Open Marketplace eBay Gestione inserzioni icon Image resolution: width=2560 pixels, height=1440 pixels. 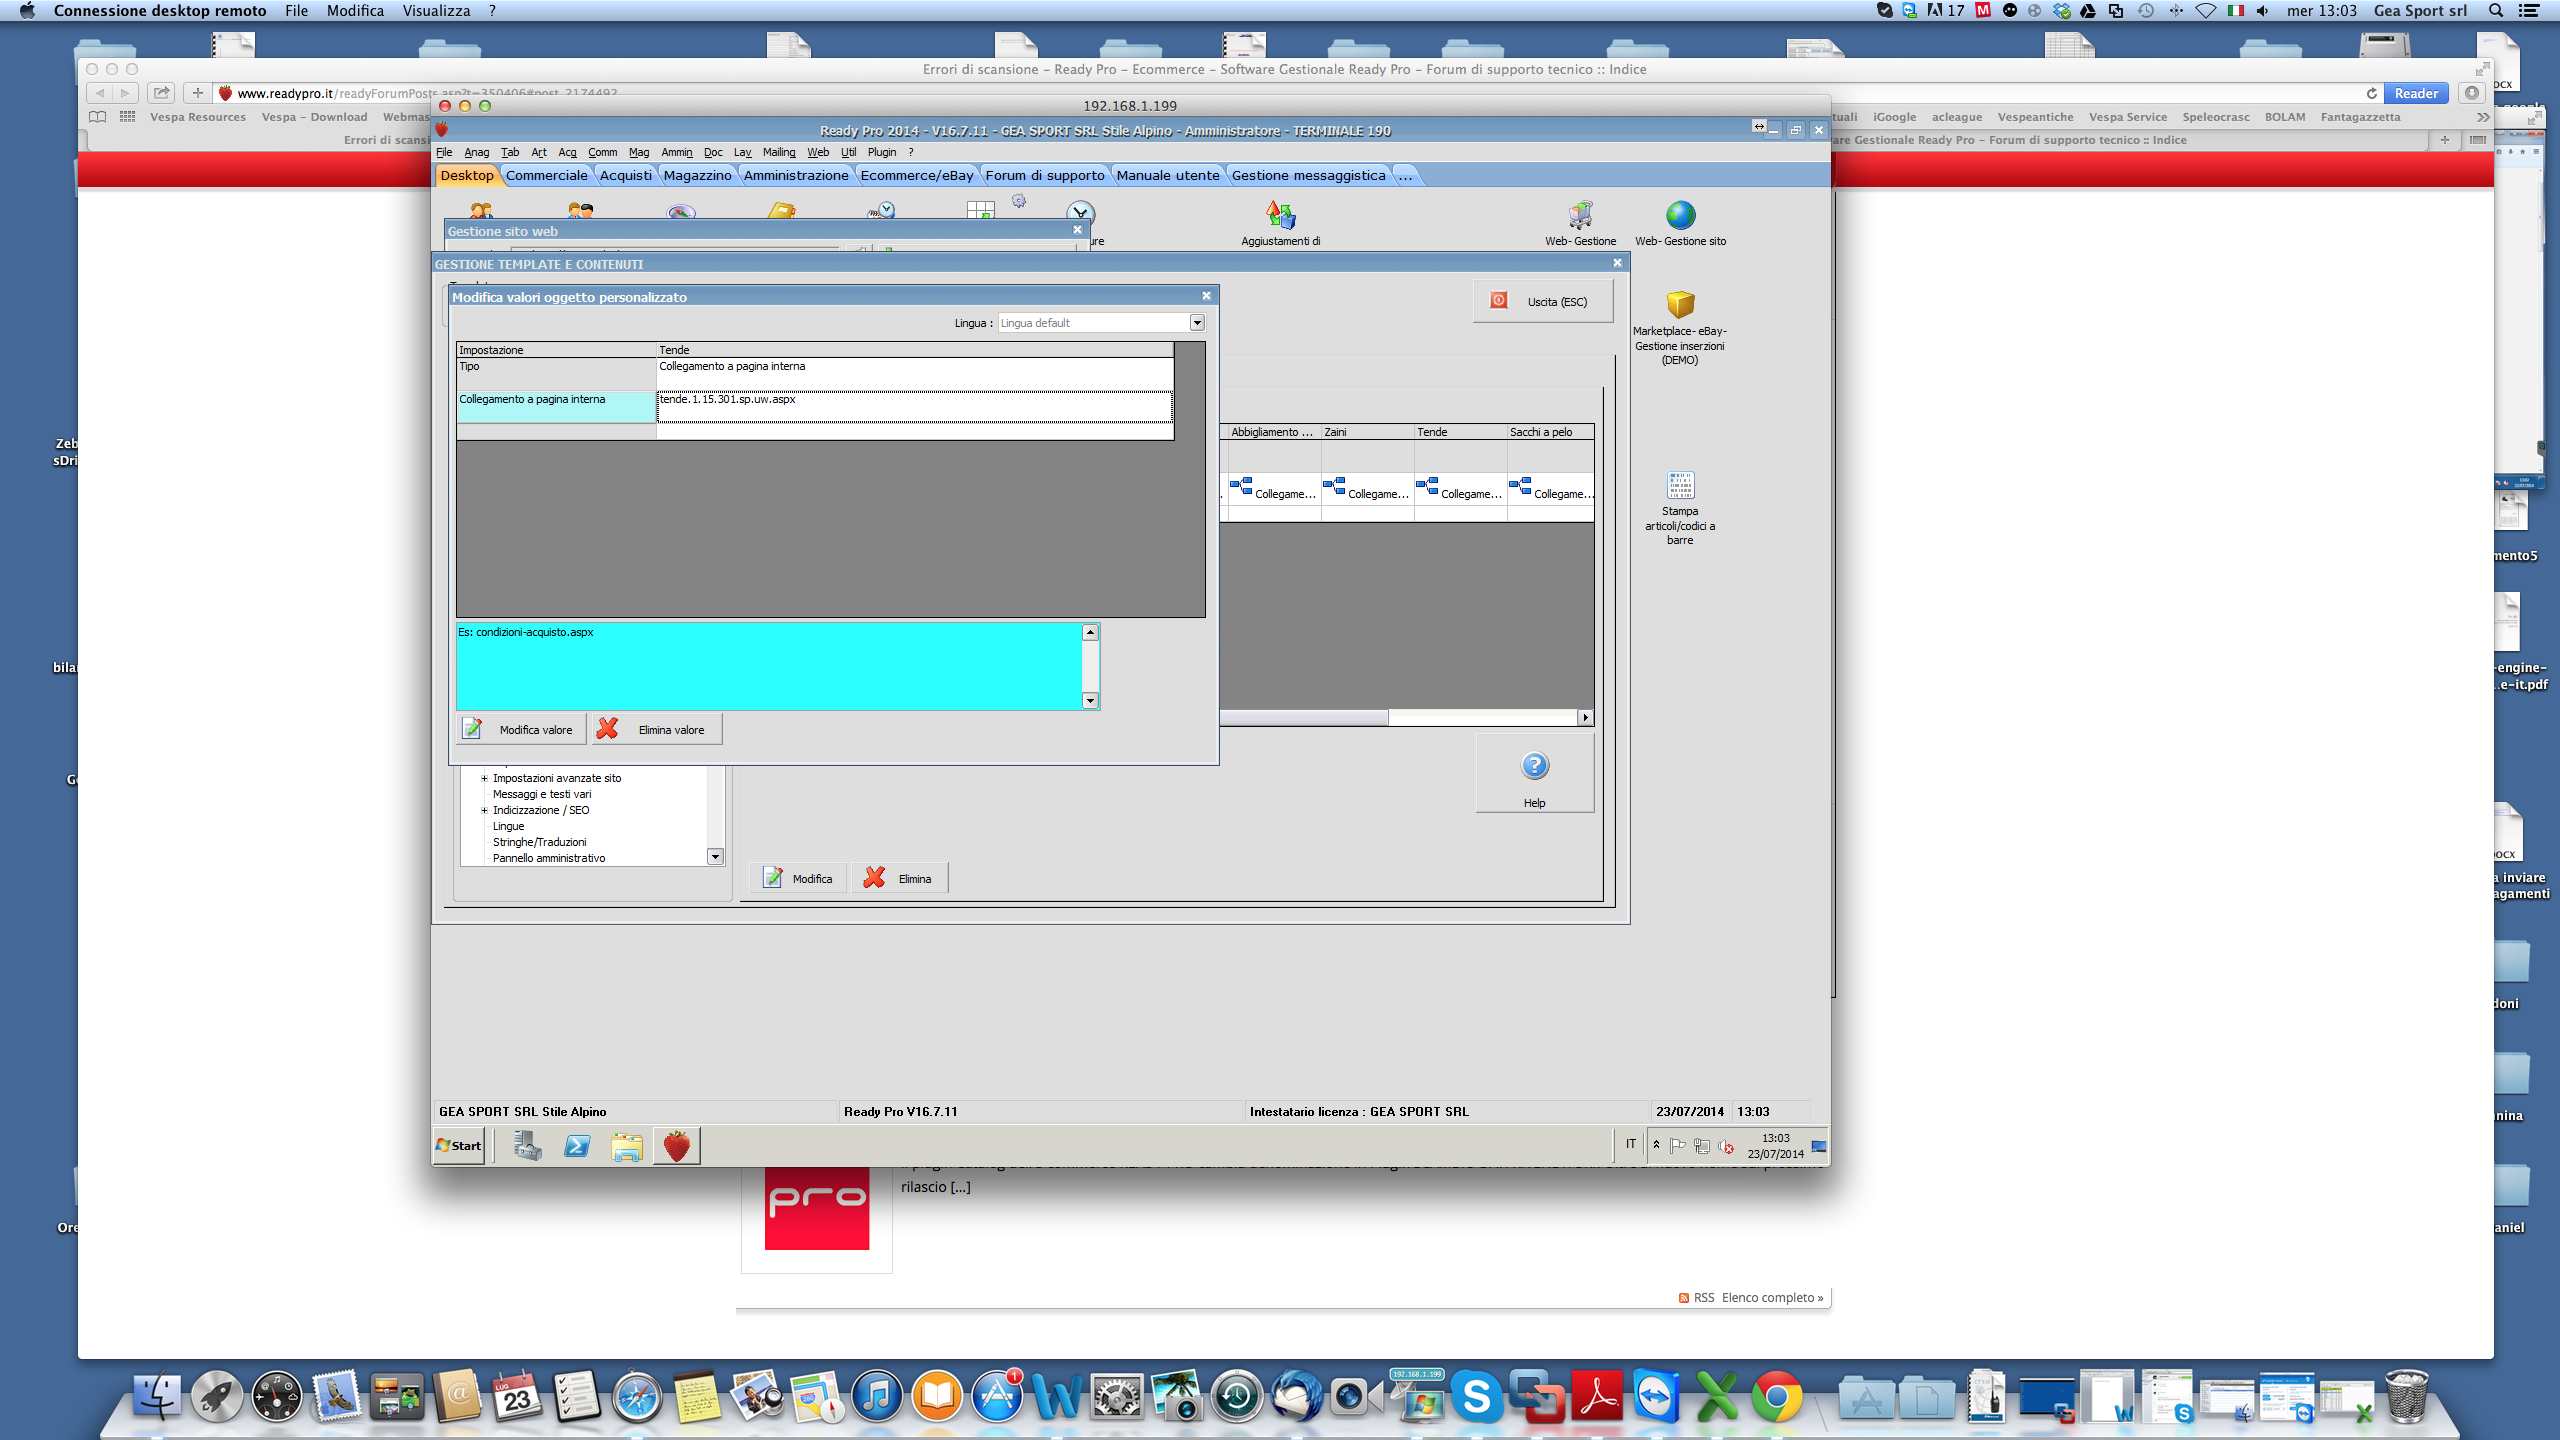point(1680,305)
